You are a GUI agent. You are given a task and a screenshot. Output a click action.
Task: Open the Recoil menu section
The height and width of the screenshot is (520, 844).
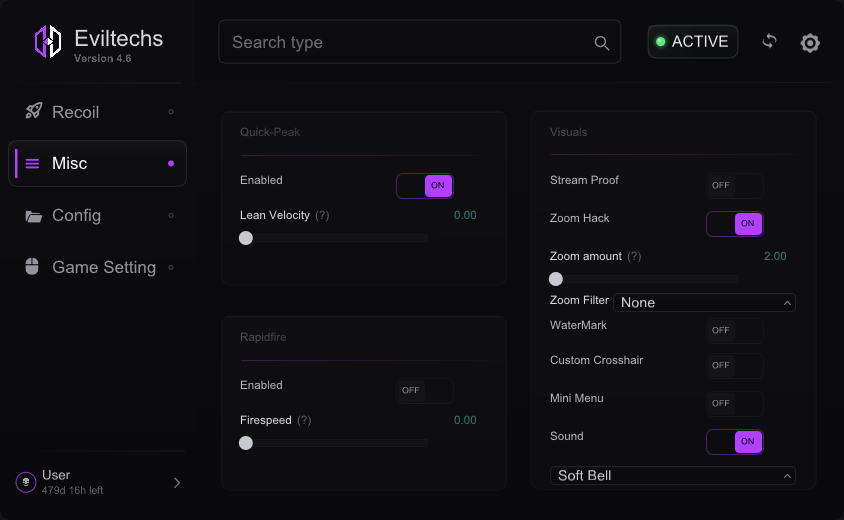[x=97, y=112]
